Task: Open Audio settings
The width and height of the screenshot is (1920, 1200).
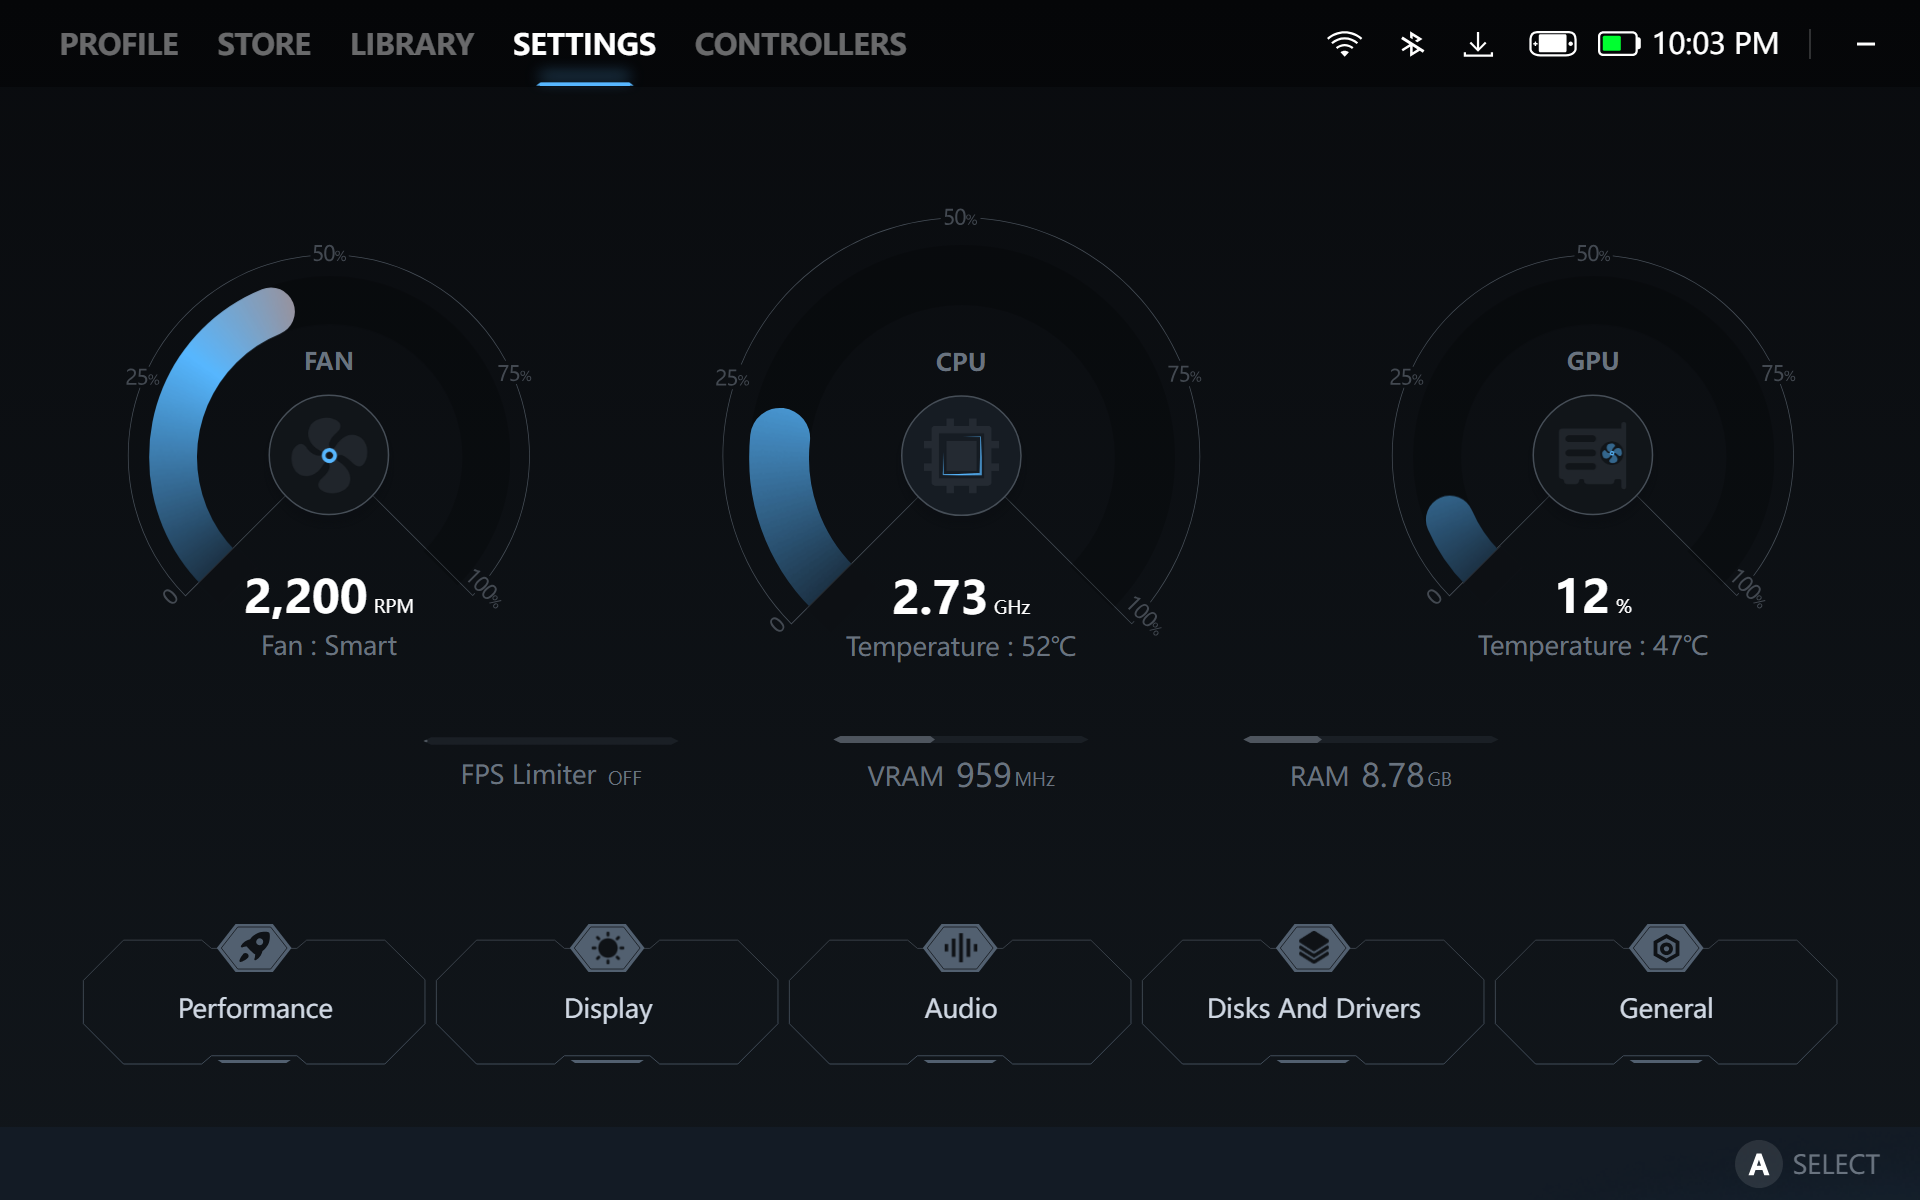Action: 960,1007
